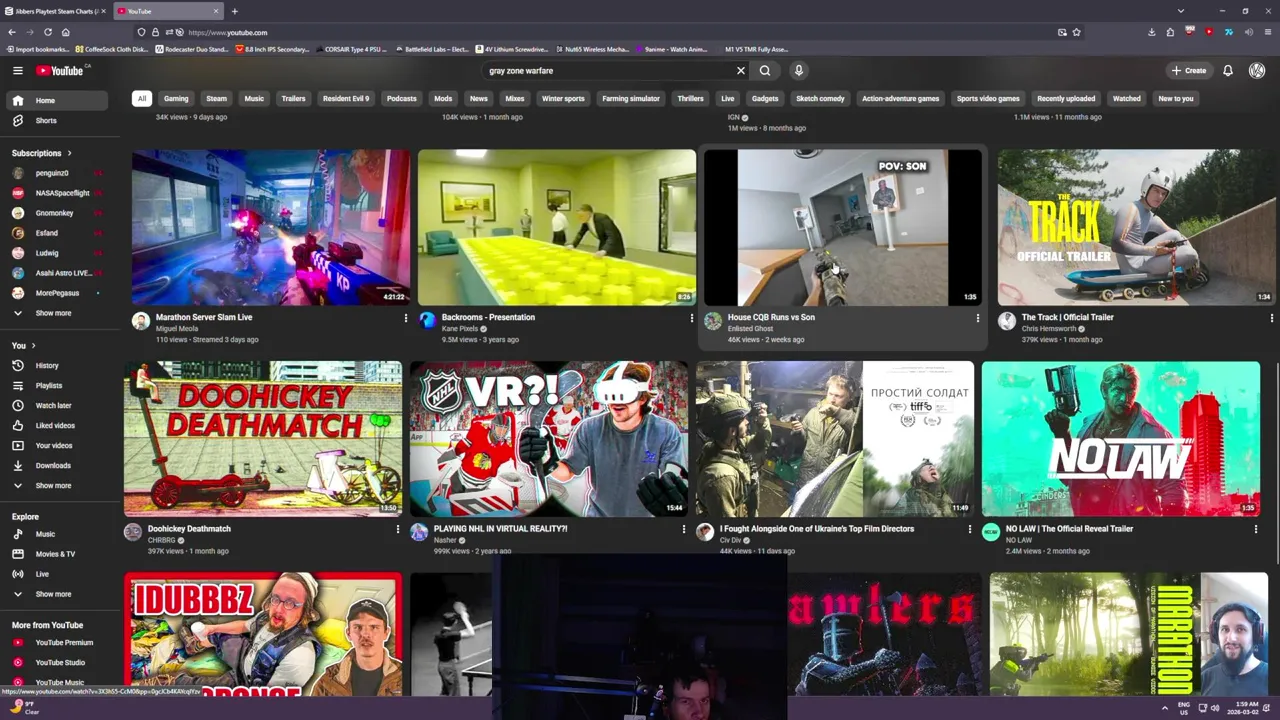Switch to the Steam Charts tab
The image size is (1280, 720).
pyautogui.click(x=55, y=11)
